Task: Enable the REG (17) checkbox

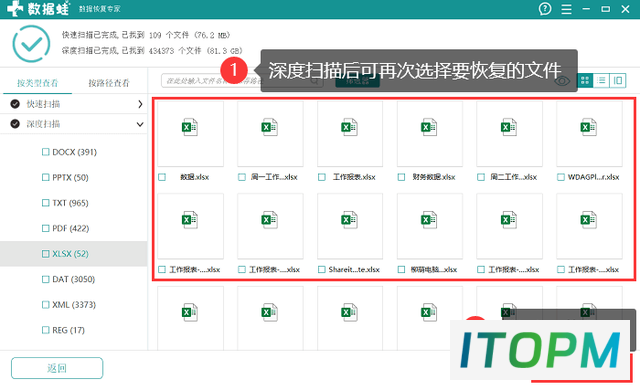Action: pos(46,330)
